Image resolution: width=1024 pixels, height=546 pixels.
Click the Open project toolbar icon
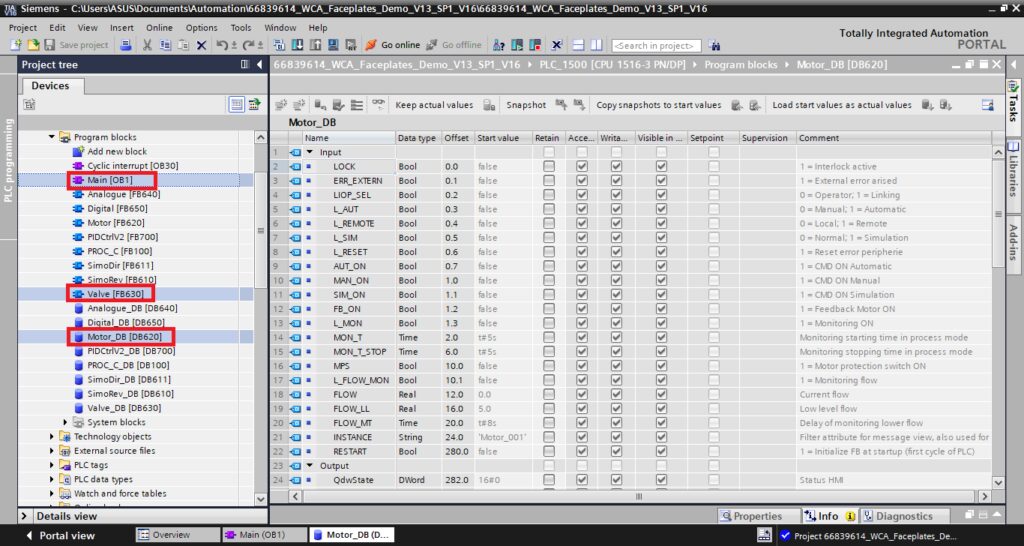tap(33, 45)
